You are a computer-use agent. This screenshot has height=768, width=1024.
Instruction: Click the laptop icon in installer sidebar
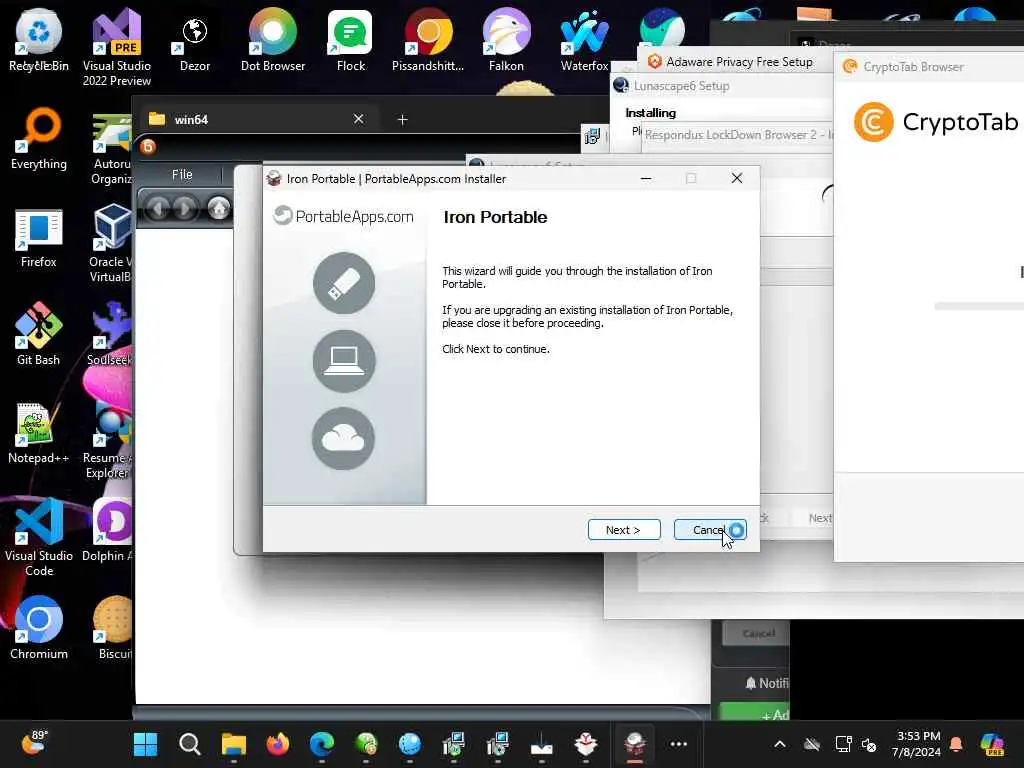pyautogui.click(x=344, y=360)
